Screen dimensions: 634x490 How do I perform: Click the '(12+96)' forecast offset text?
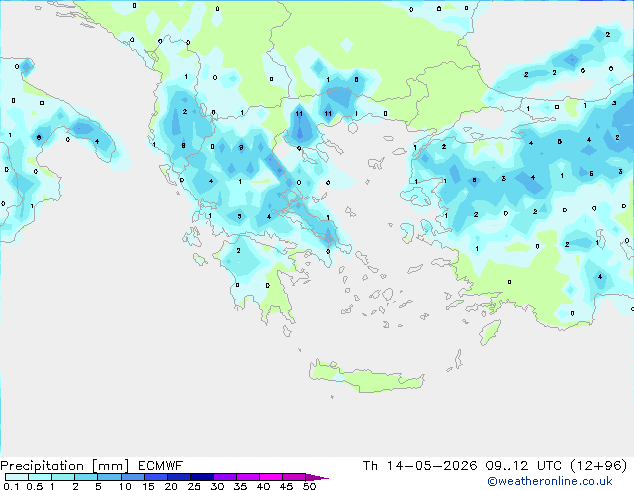pos(598,466)
